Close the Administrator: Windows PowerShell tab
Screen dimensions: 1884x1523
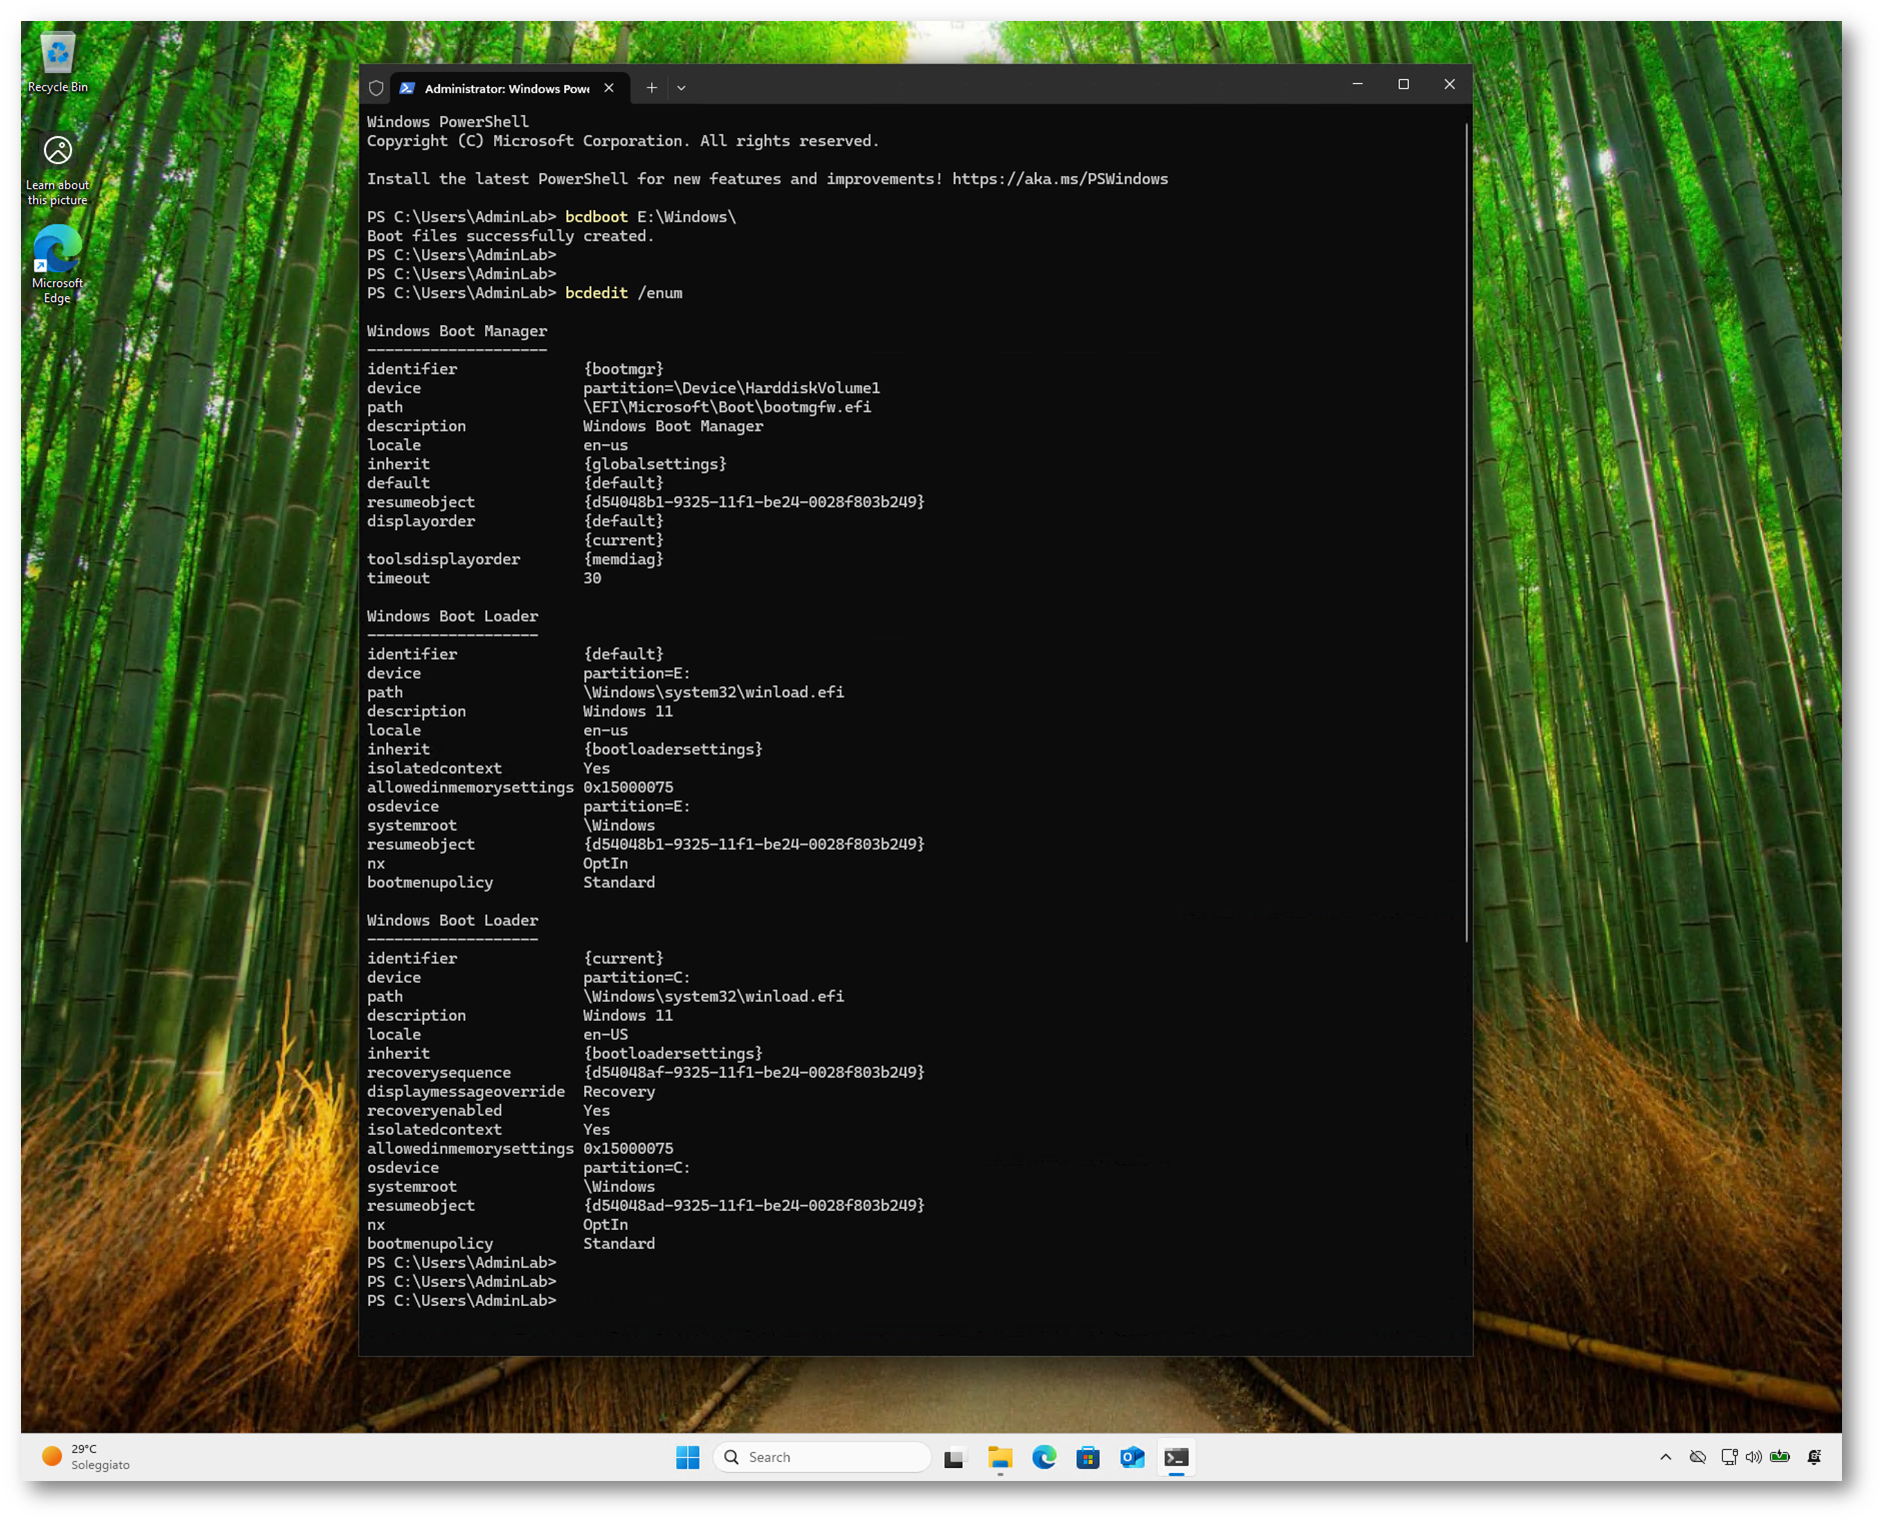coord(609,88)
